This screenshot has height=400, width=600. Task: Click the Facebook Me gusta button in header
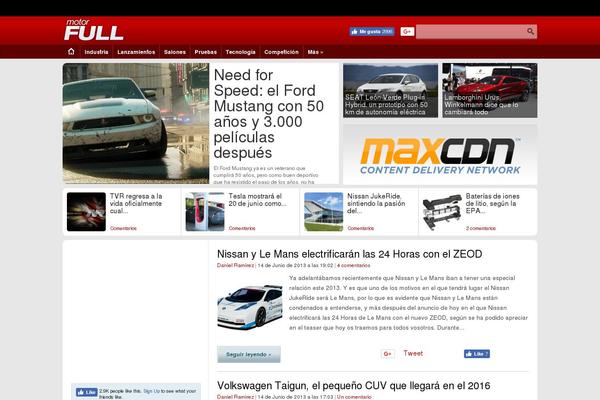[x=372, y=31]
